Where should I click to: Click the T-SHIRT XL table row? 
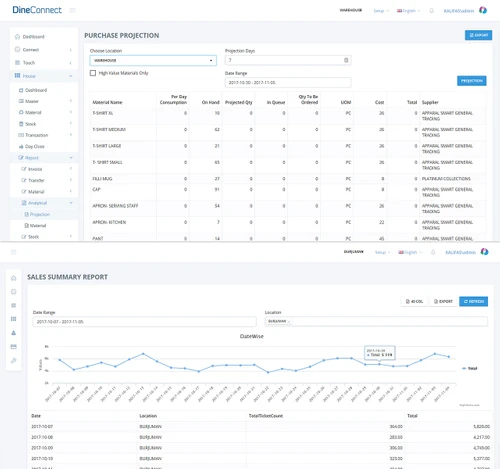[x=288, y=116]
